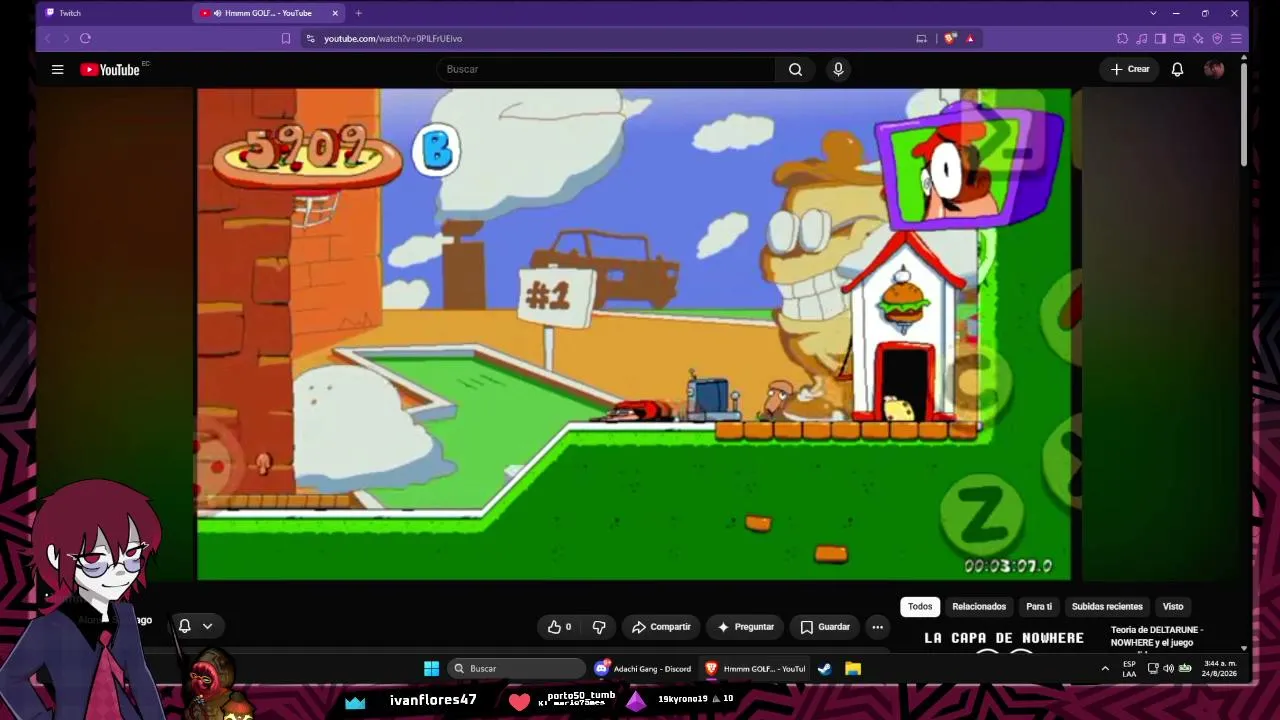Screen dimensions: 1280x720
Task: Switch to the Twitch tab
Action: [x=112, y=13]
